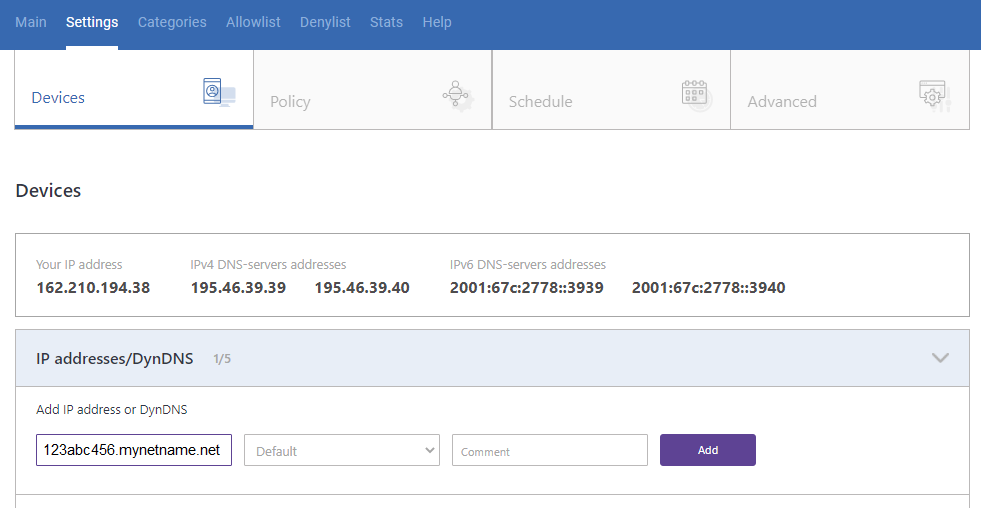The image size is (981, 508).
Task: Open the Allowlist page
Action: coord(253,22)
